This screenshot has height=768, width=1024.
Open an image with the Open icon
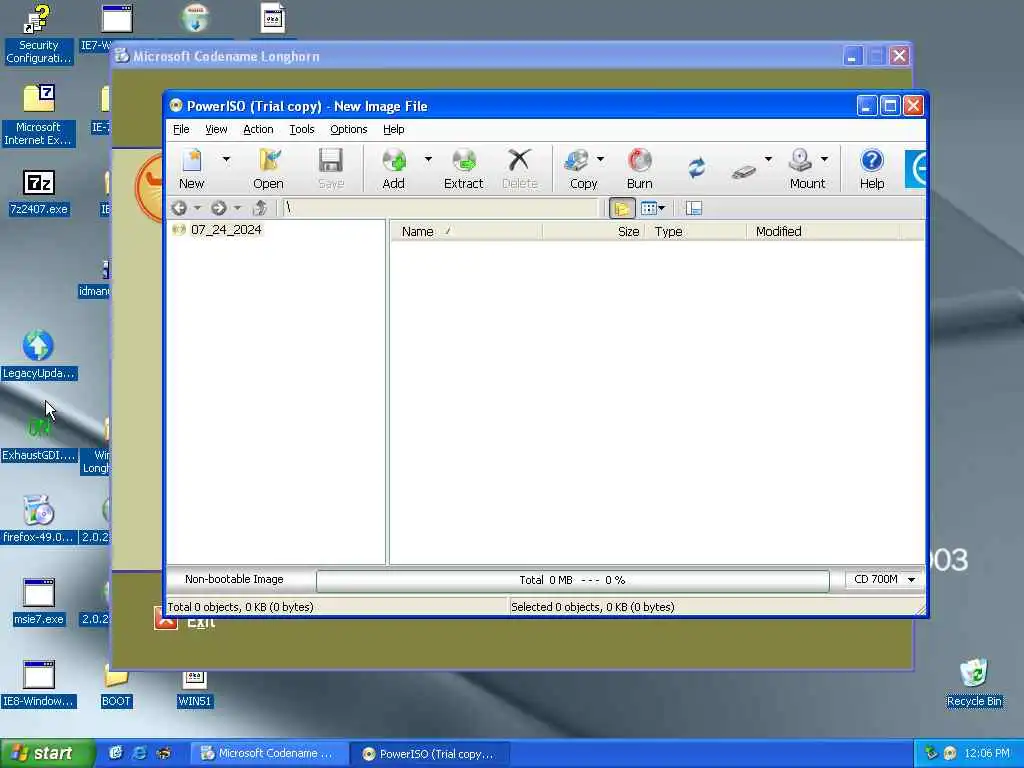coord(268,168)
